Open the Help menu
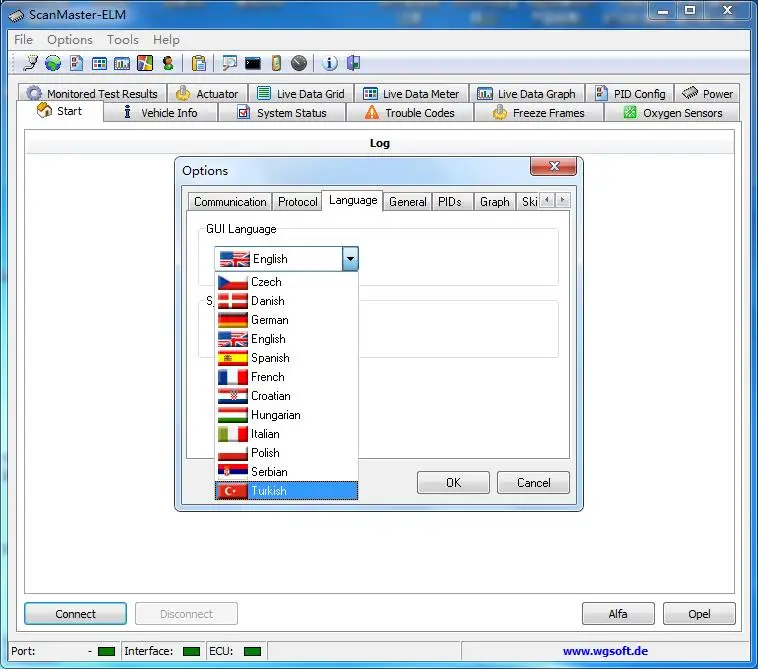Image resolution: width=758 pixels, height=669 pixels. click(x=166, y=40)
